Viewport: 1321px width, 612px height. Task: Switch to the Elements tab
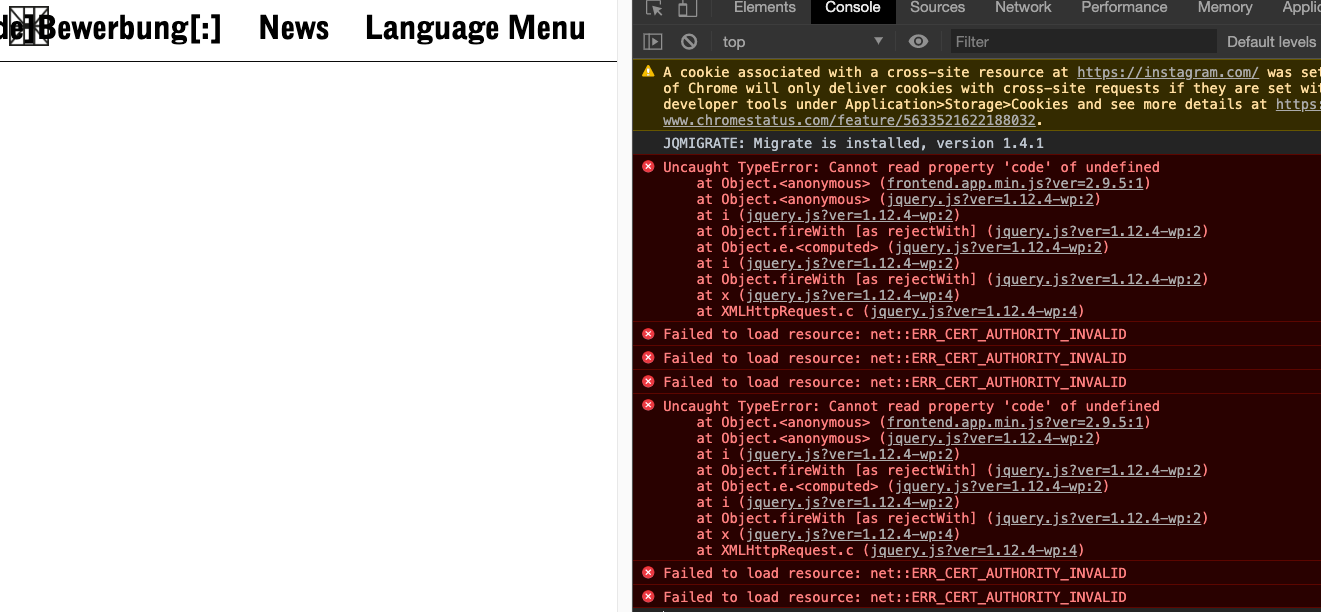pos(764,8)
